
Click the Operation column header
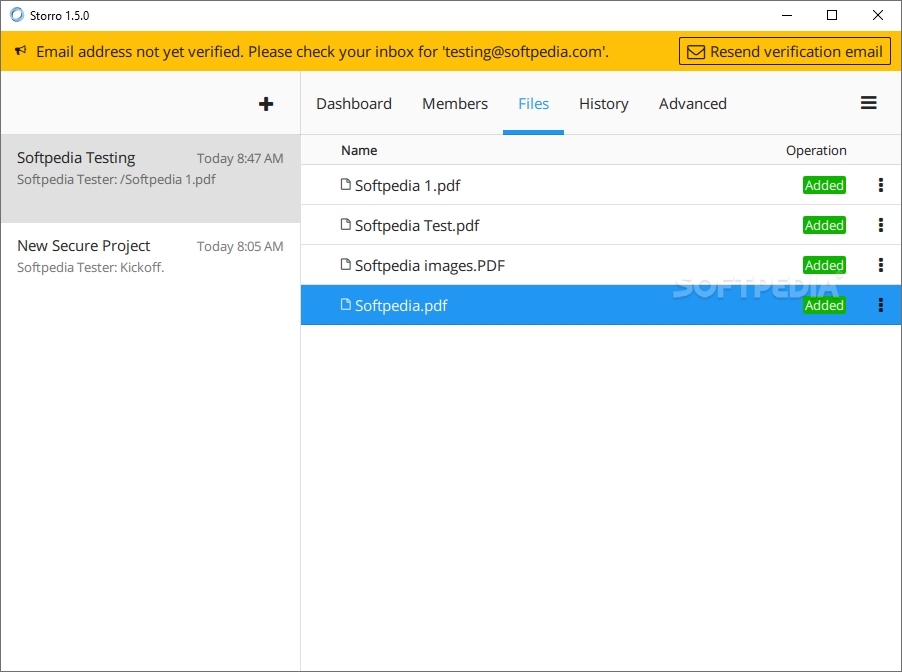point(816,151)
